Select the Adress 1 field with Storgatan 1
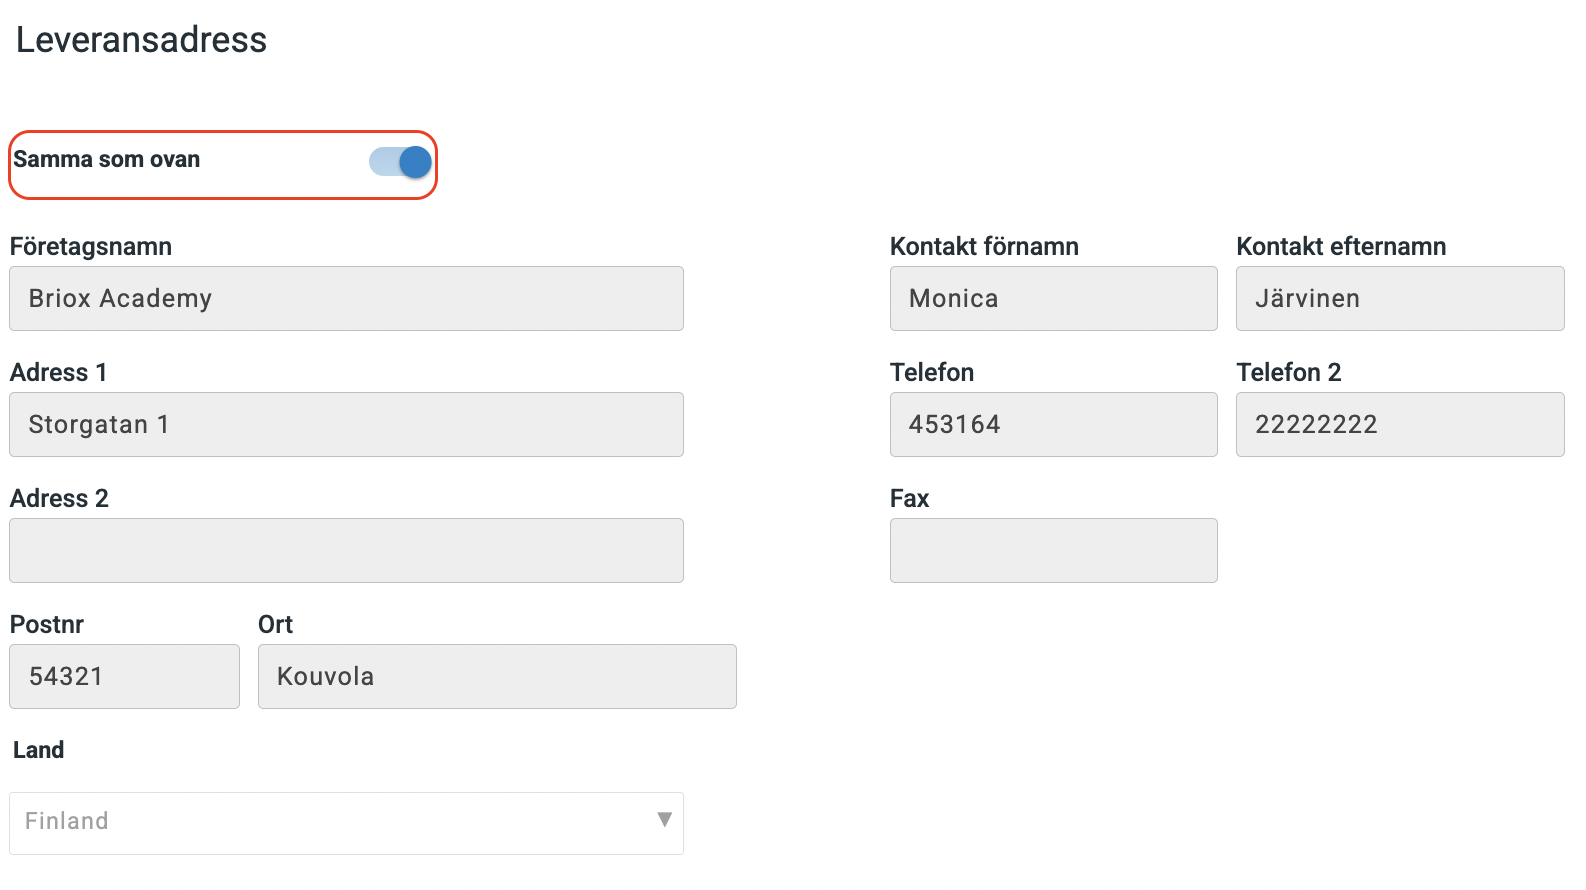This screenshot has width=1586, height=890. (346, 424)
